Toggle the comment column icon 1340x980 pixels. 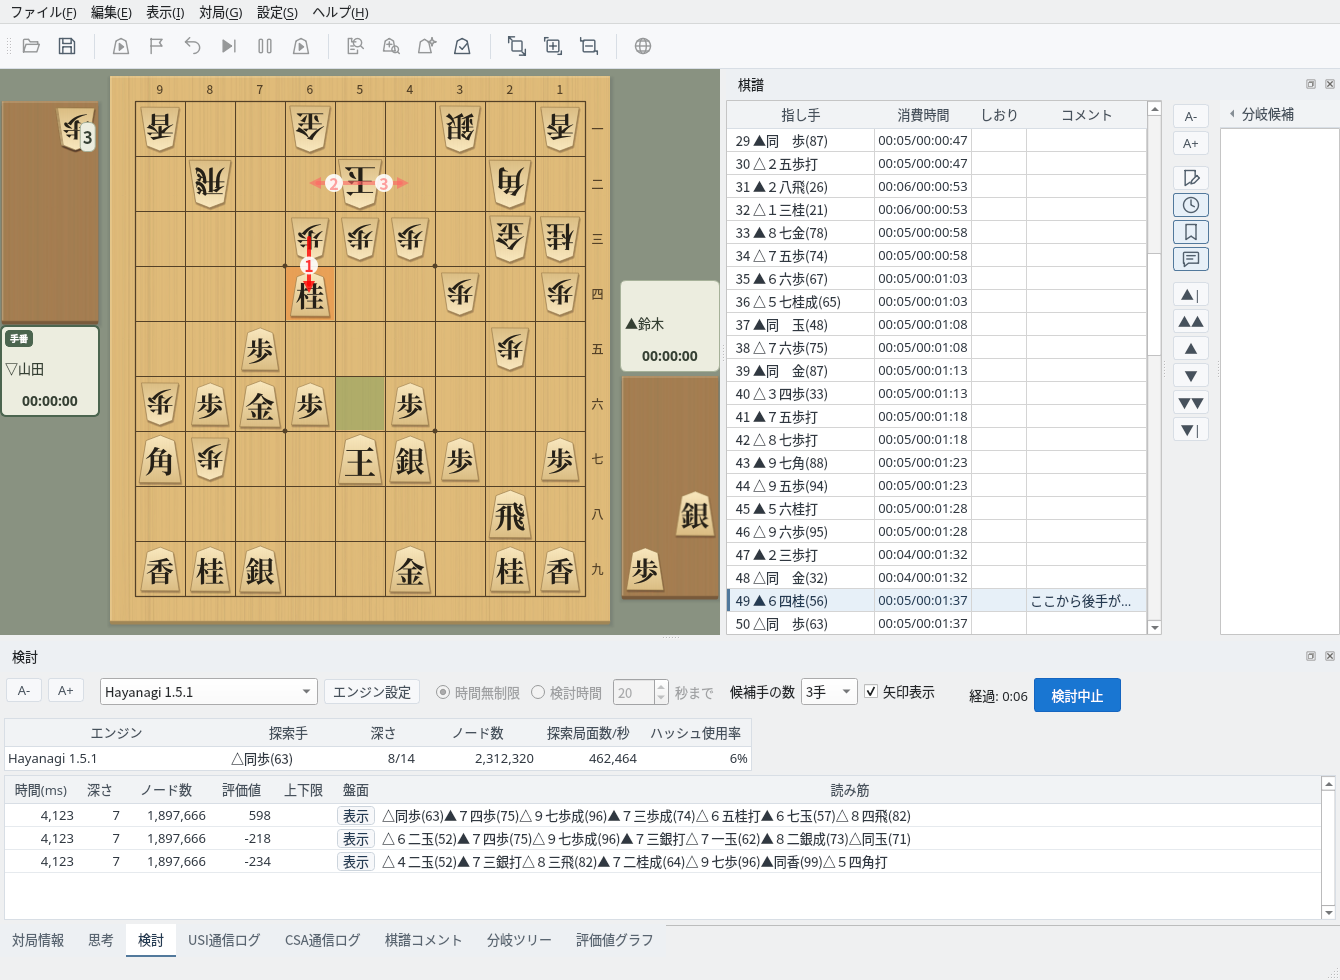(x=1191, y=259)
